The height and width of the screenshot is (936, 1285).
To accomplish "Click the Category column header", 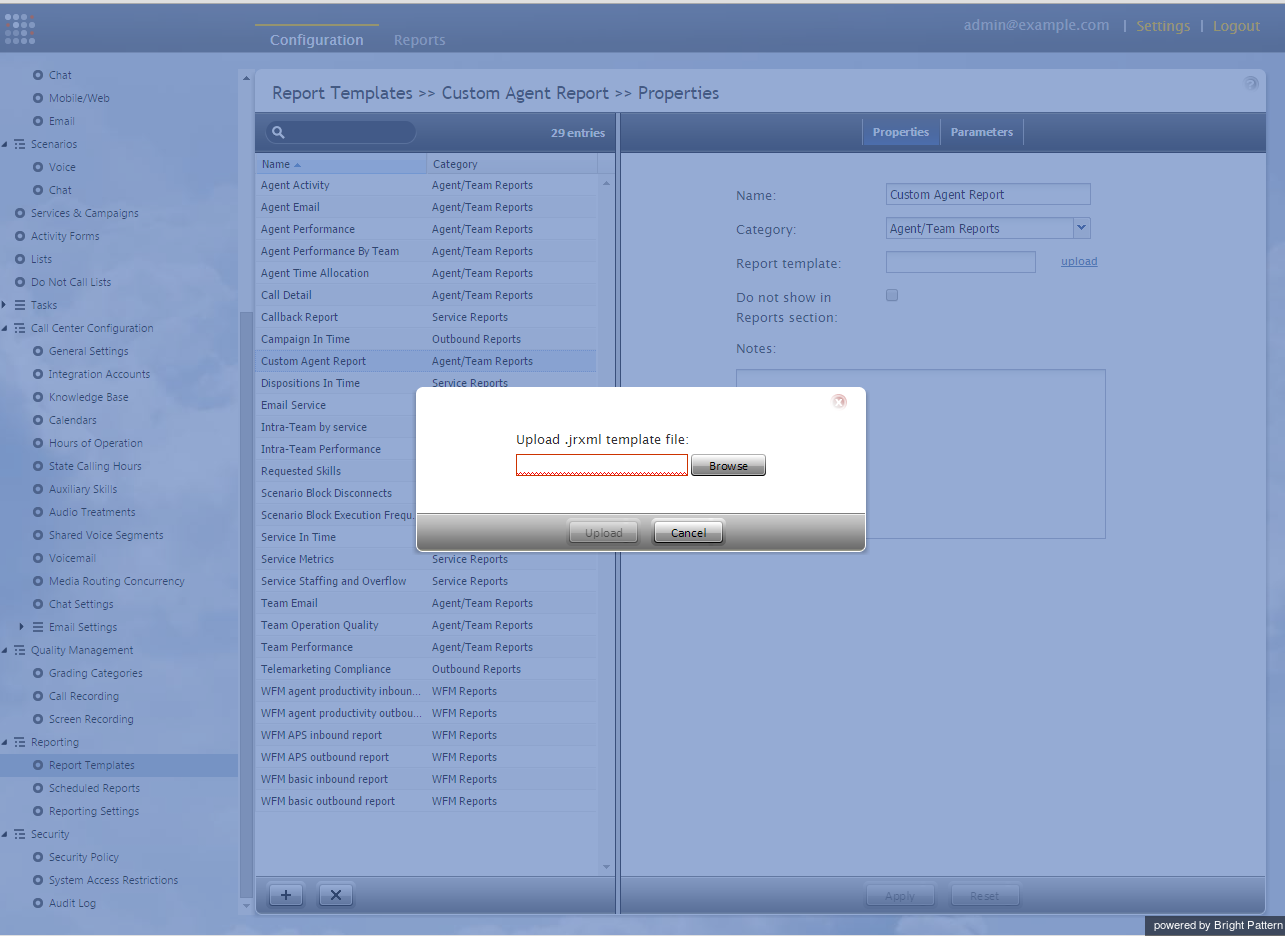I will tap(512, 164).
